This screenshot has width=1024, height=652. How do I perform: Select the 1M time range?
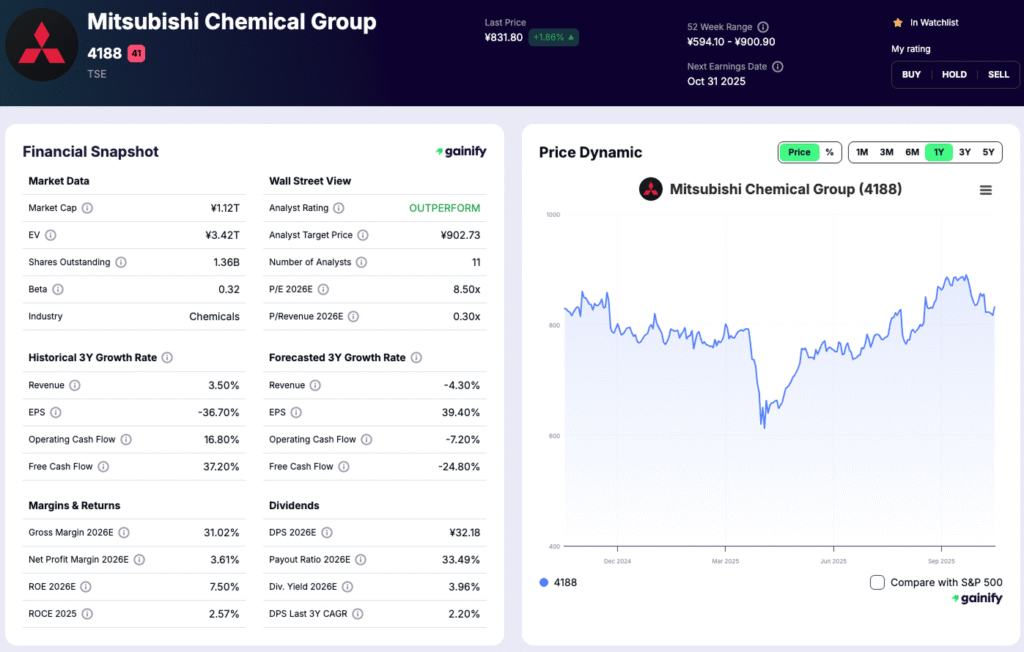click(862, 152)
